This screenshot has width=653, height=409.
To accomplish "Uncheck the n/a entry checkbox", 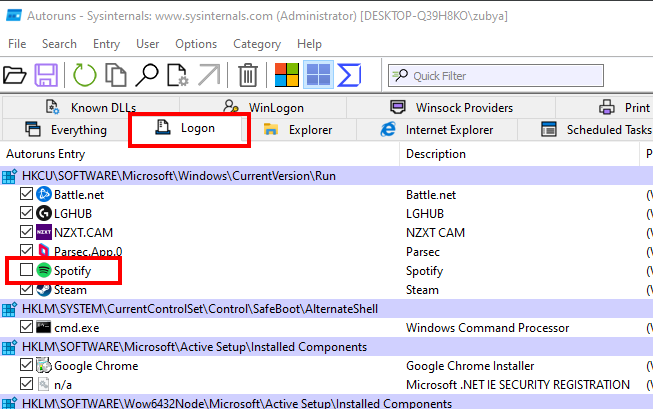I will [x=26, y=384].
